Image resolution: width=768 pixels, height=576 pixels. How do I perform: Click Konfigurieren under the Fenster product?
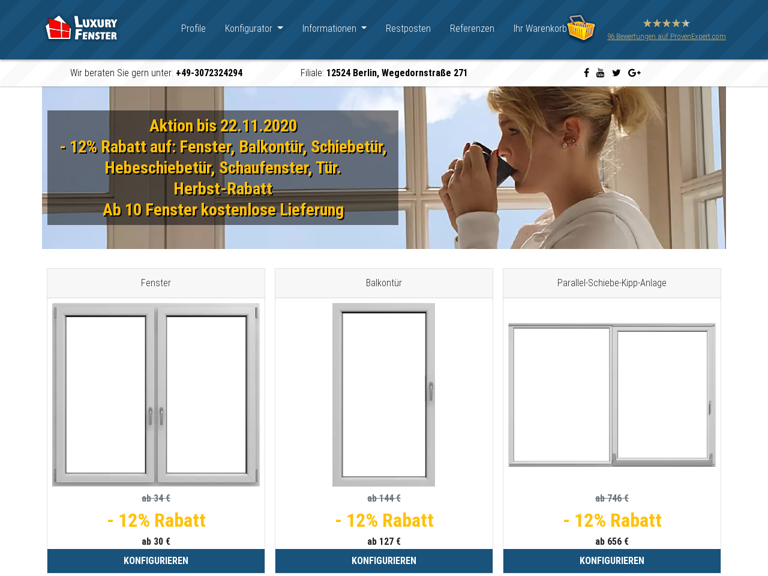156,561
